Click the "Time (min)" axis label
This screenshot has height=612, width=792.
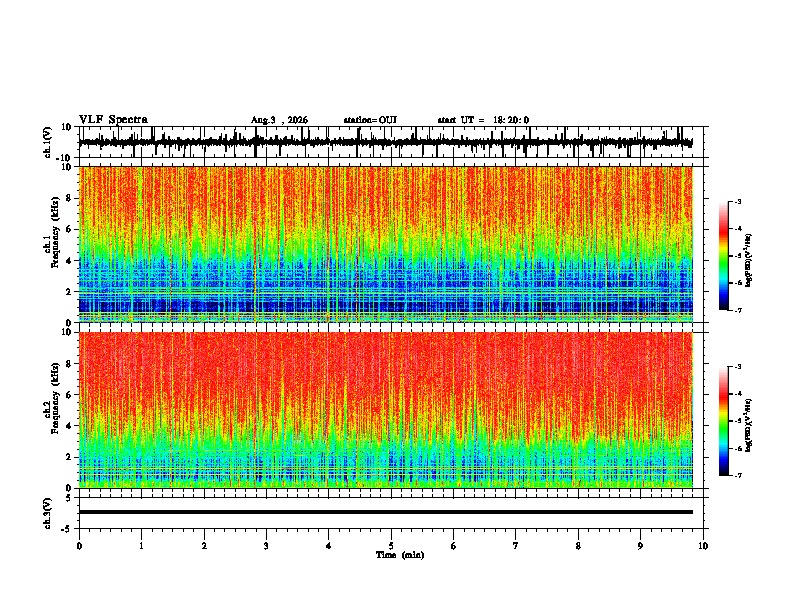coord(400,555)
